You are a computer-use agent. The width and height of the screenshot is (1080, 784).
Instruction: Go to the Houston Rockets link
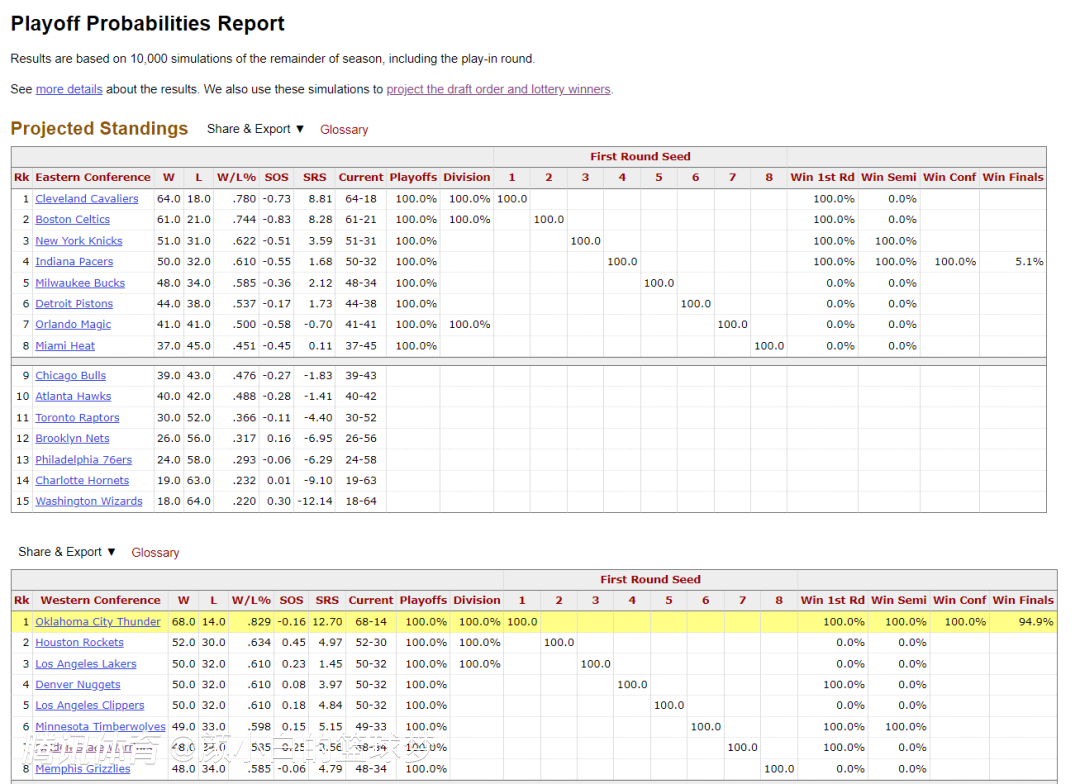[79, 642]
